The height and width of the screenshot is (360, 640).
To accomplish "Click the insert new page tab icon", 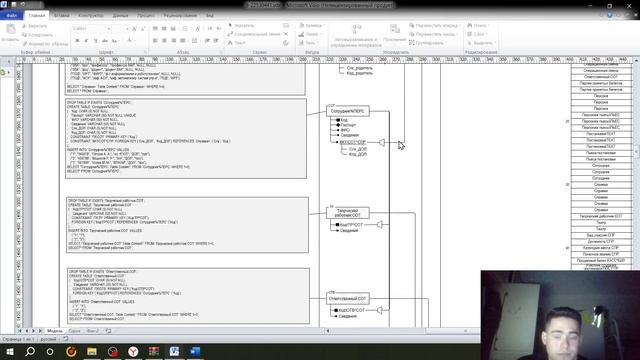I will (108, 331).
